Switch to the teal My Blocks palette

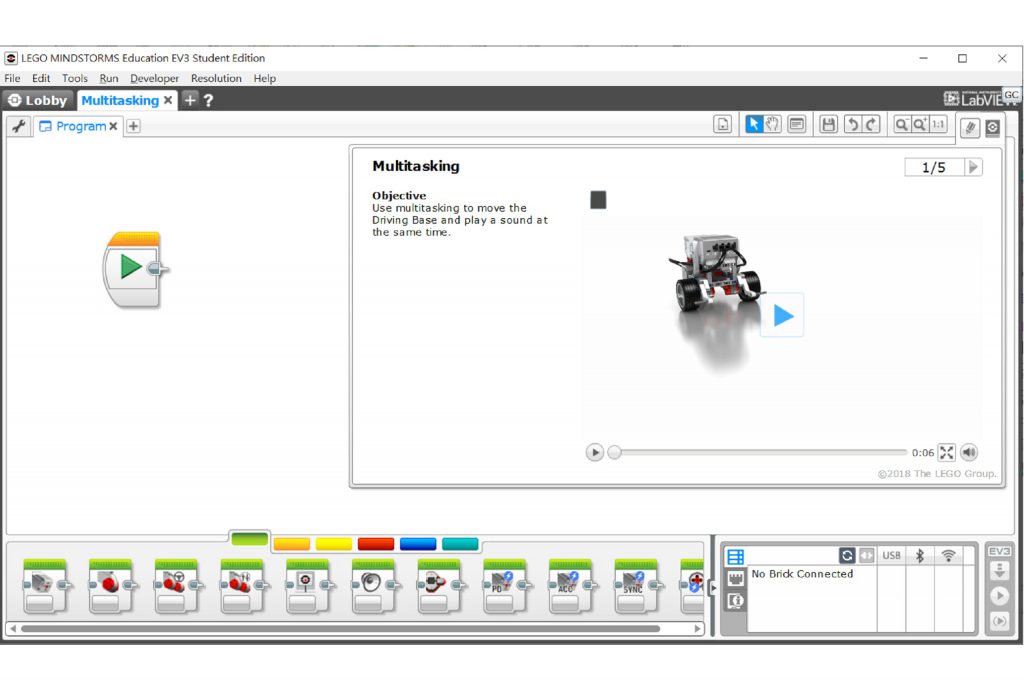pos(460,543)
